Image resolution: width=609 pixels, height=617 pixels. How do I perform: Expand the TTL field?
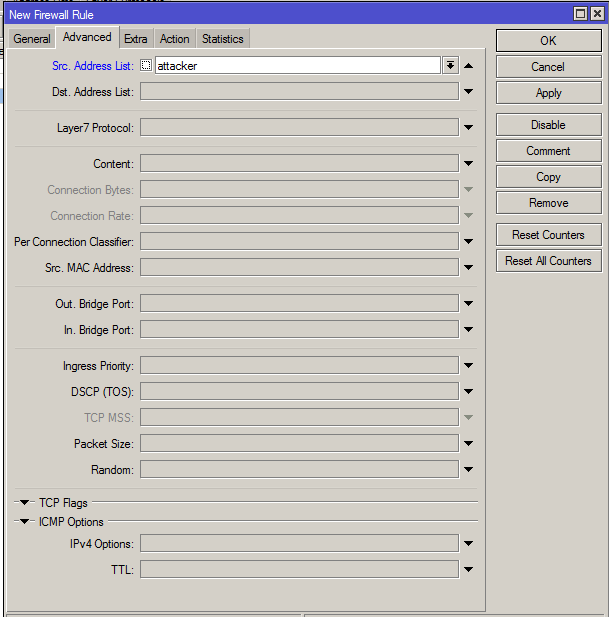point(468,569)
